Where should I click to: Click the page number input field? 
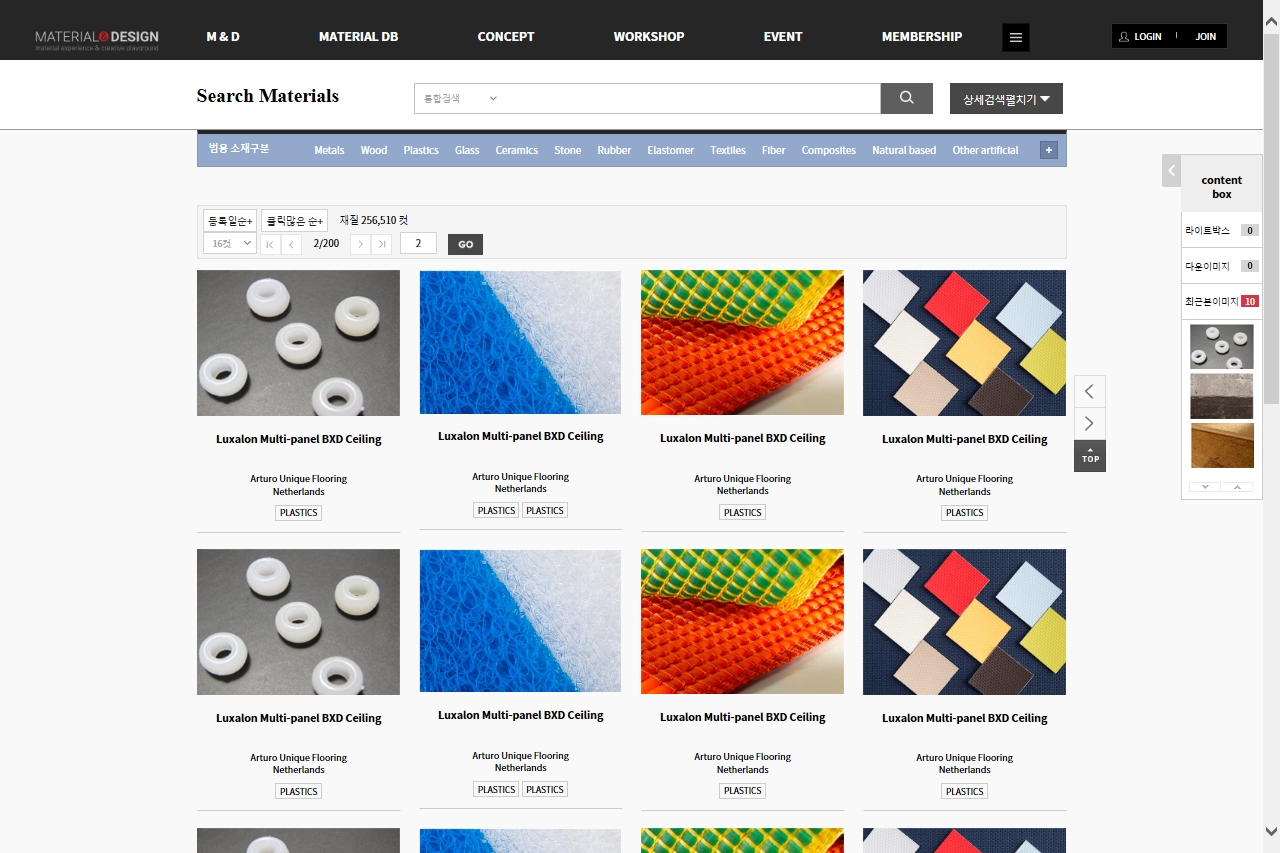[x=417, y=243]
